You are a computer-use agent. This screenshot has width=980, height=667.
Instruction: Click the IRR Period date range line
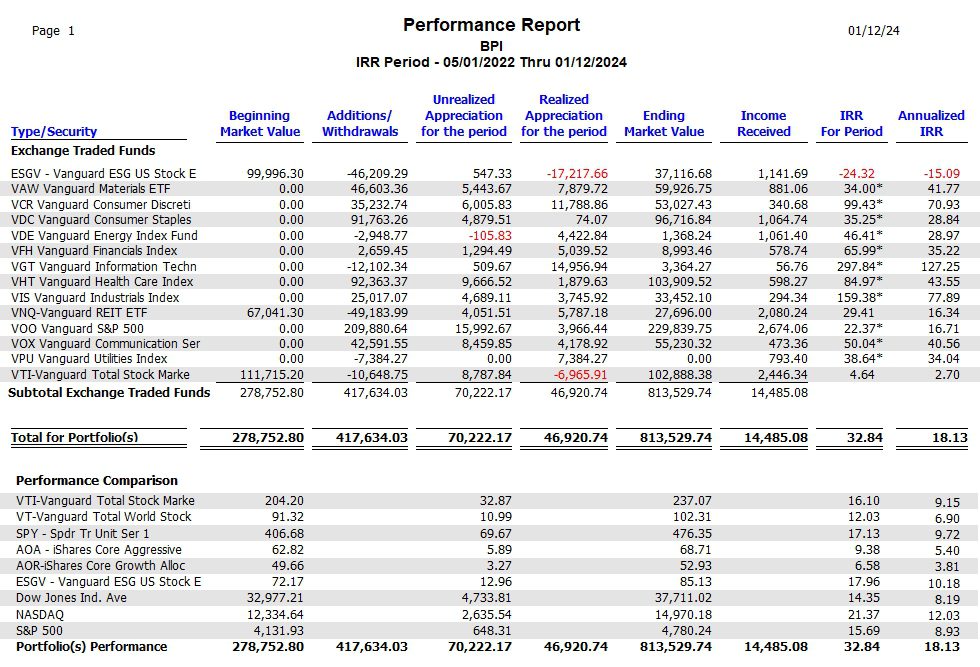coord(491,62)
